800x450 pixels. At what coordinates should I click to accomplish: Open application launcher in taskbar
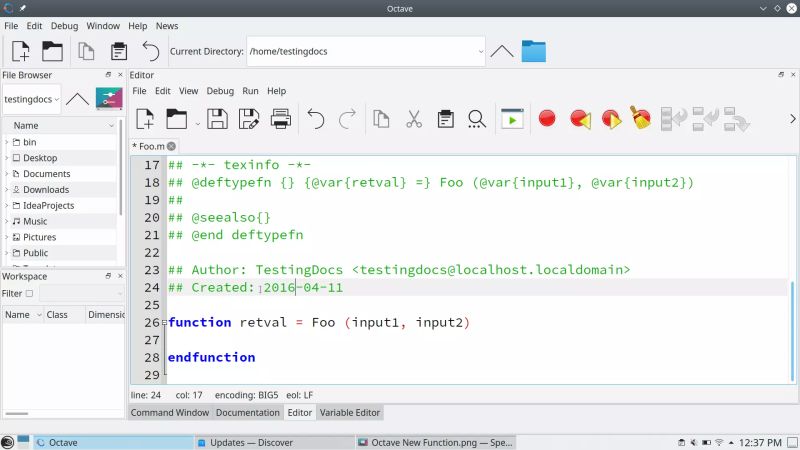[7, 442]
